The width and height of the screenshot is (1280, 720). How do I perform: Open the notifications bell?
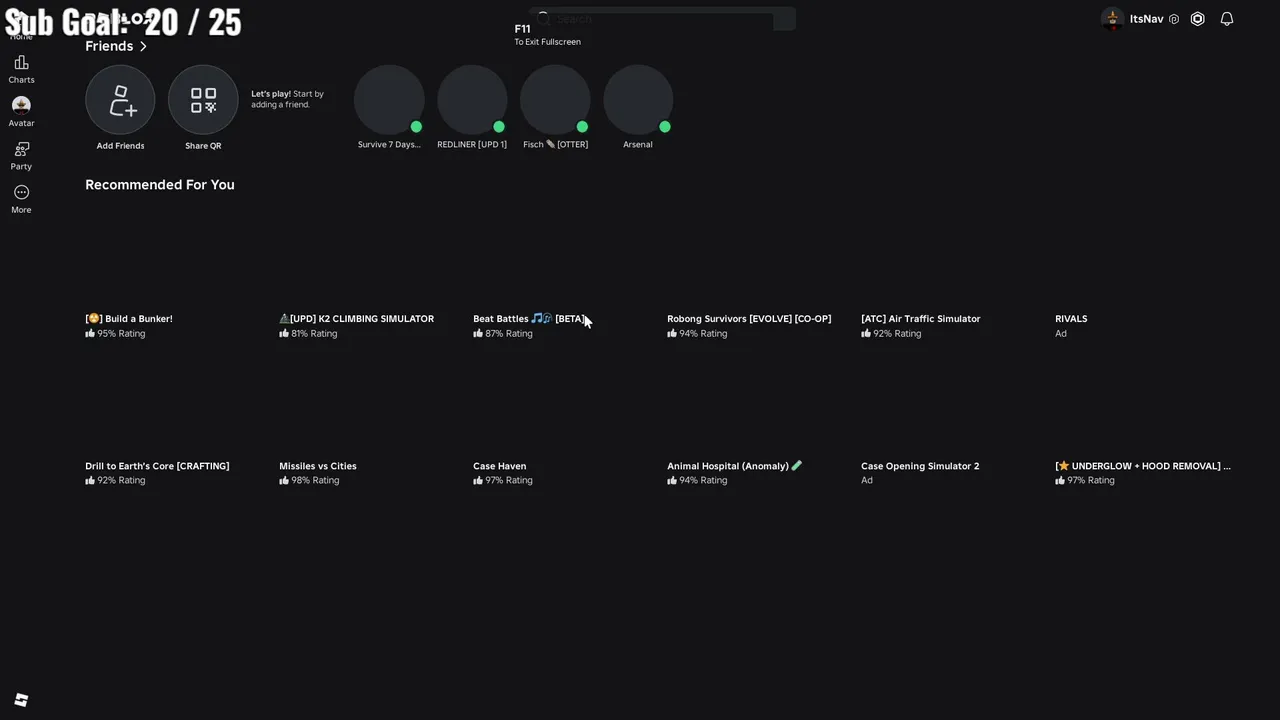tap(1227, 19)
